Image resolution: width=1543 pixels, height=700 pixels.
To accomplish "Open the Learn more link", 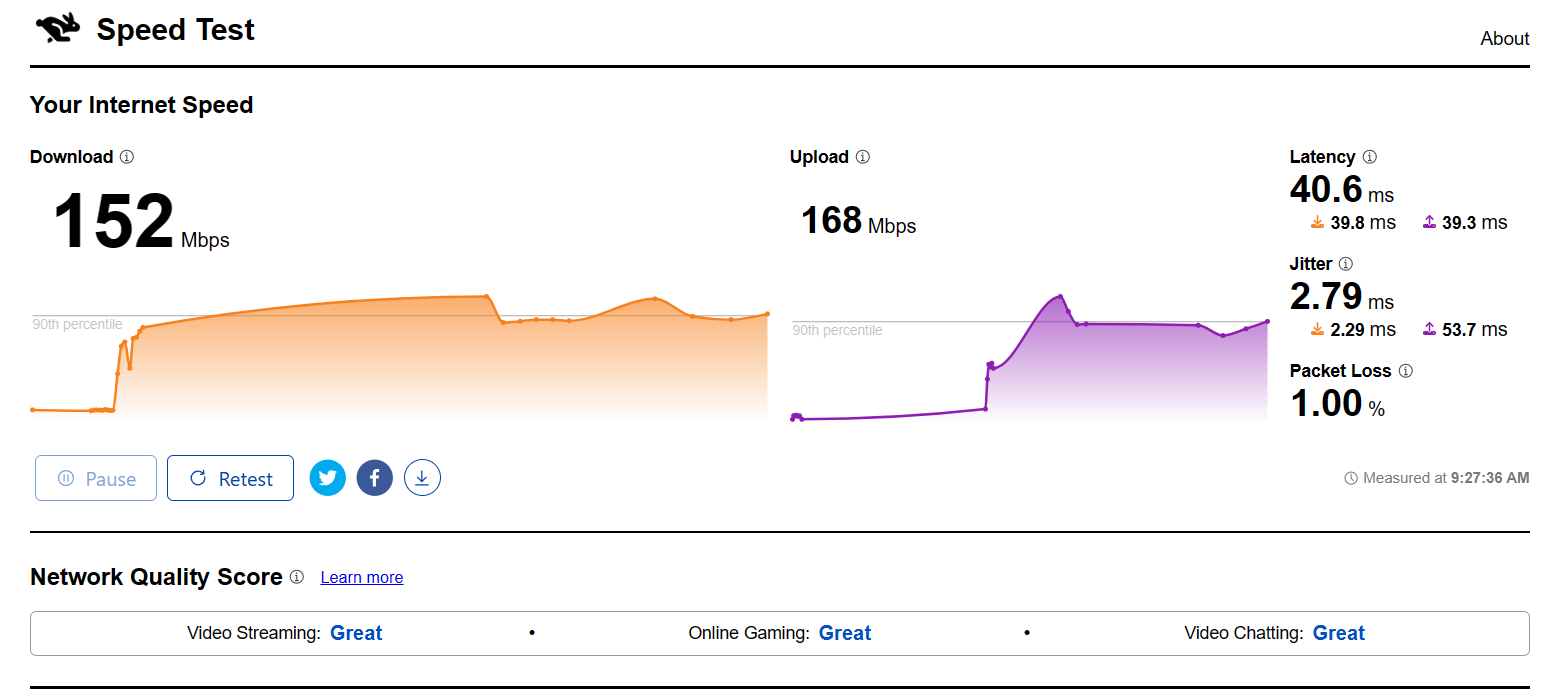I will click(362, 578).
